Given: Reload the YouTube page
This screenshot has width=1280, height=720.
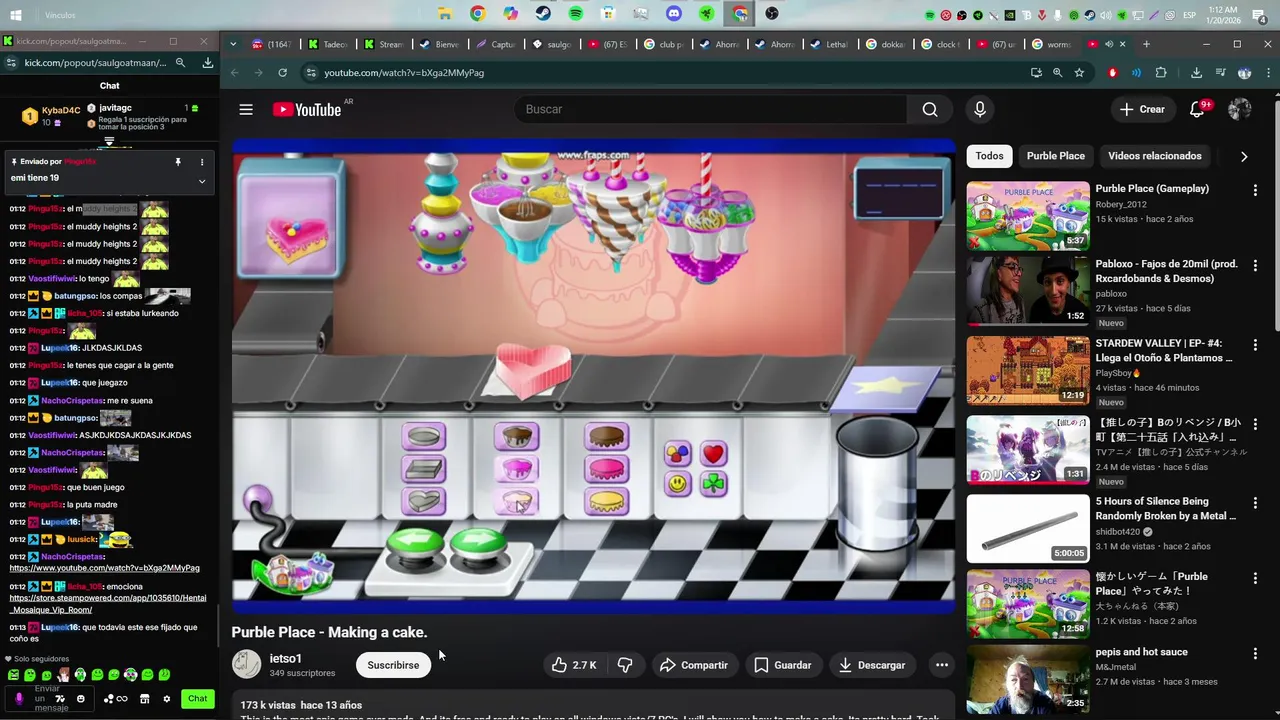Looking at the screenshot, I should [282, 72].
